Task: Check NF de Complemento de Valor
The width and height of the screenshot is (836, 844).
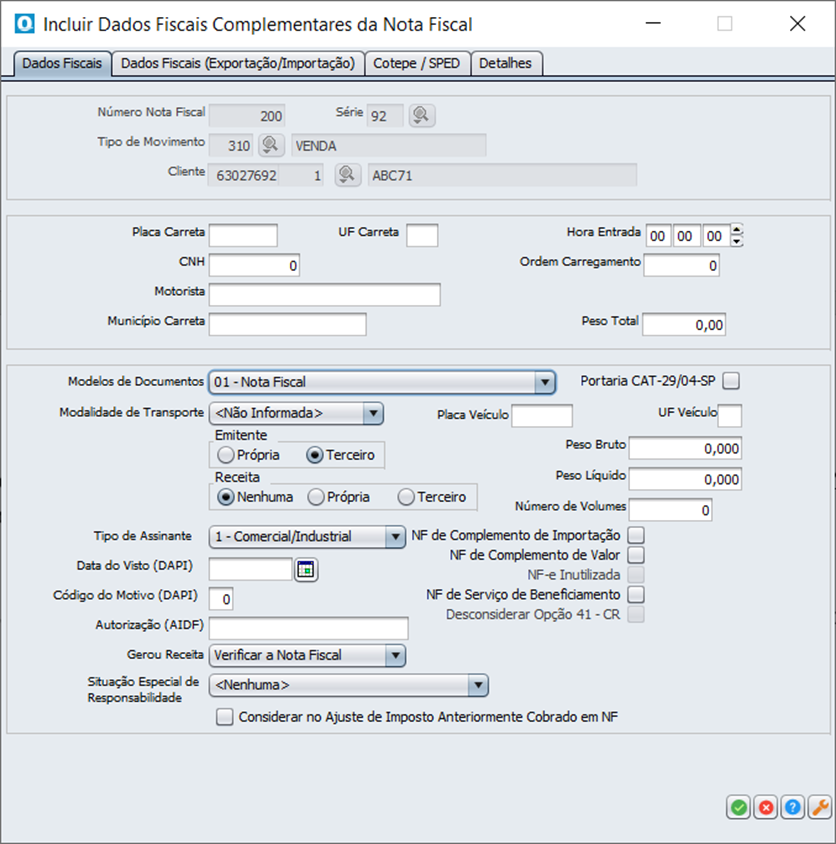Action: pos(636,554)
